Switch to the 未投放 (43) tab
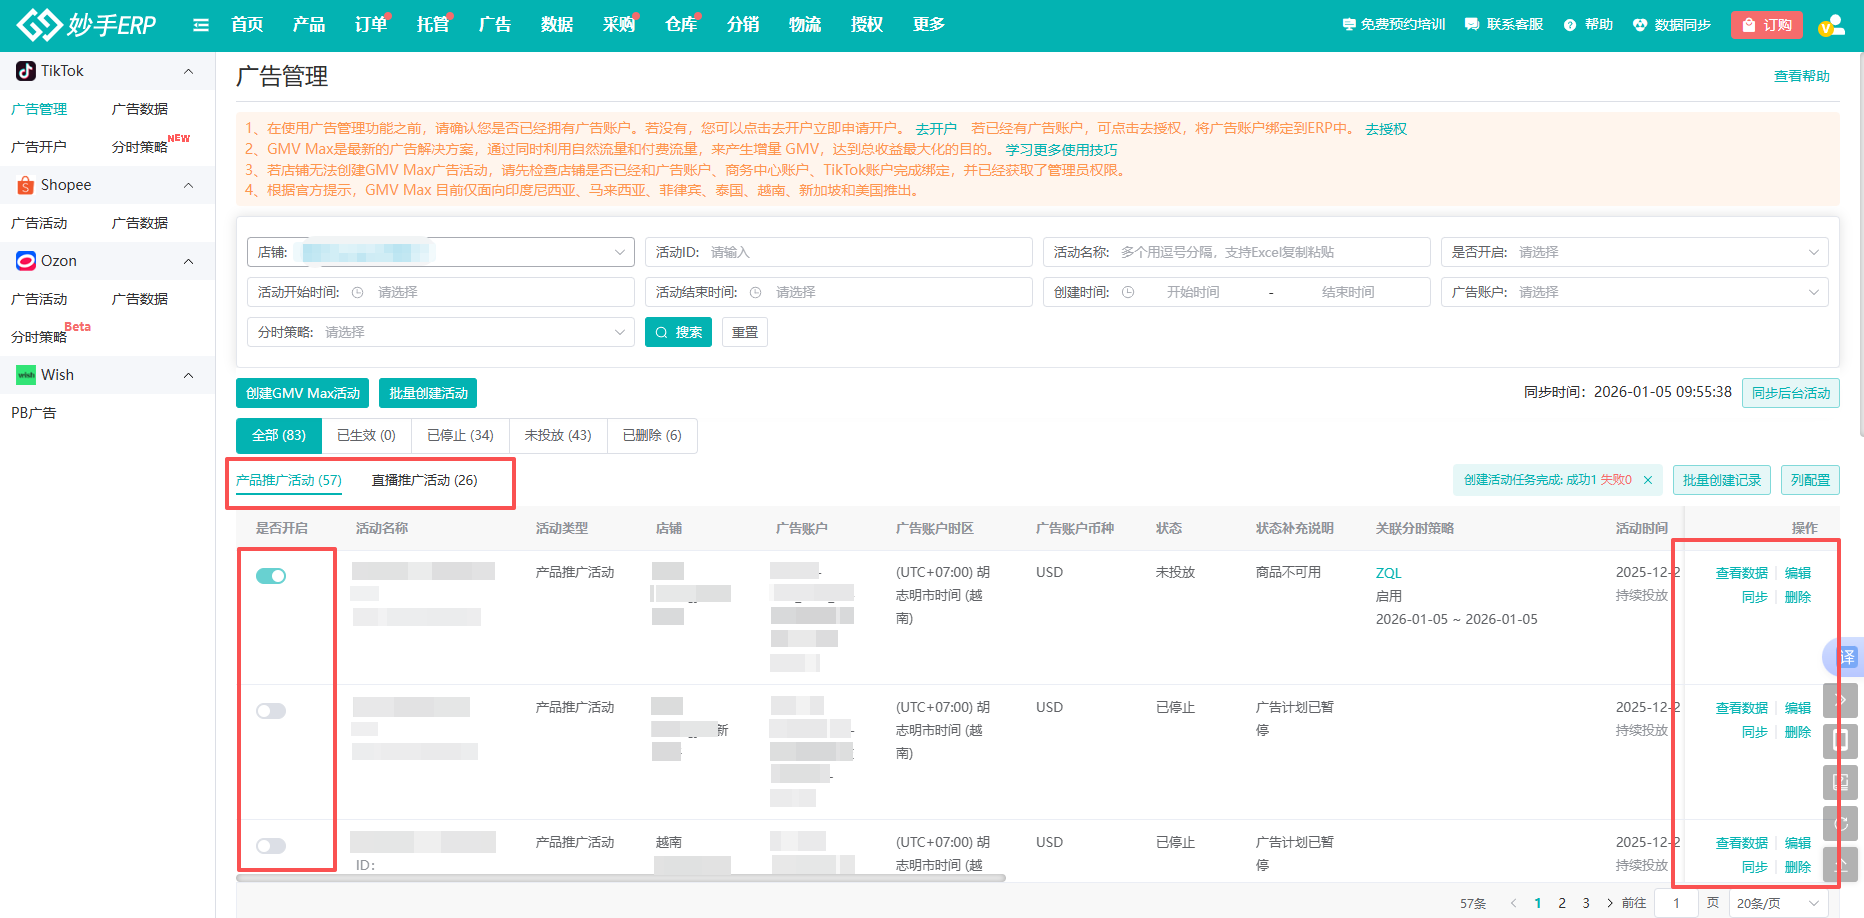1864x918 pixels. point(558,435)
